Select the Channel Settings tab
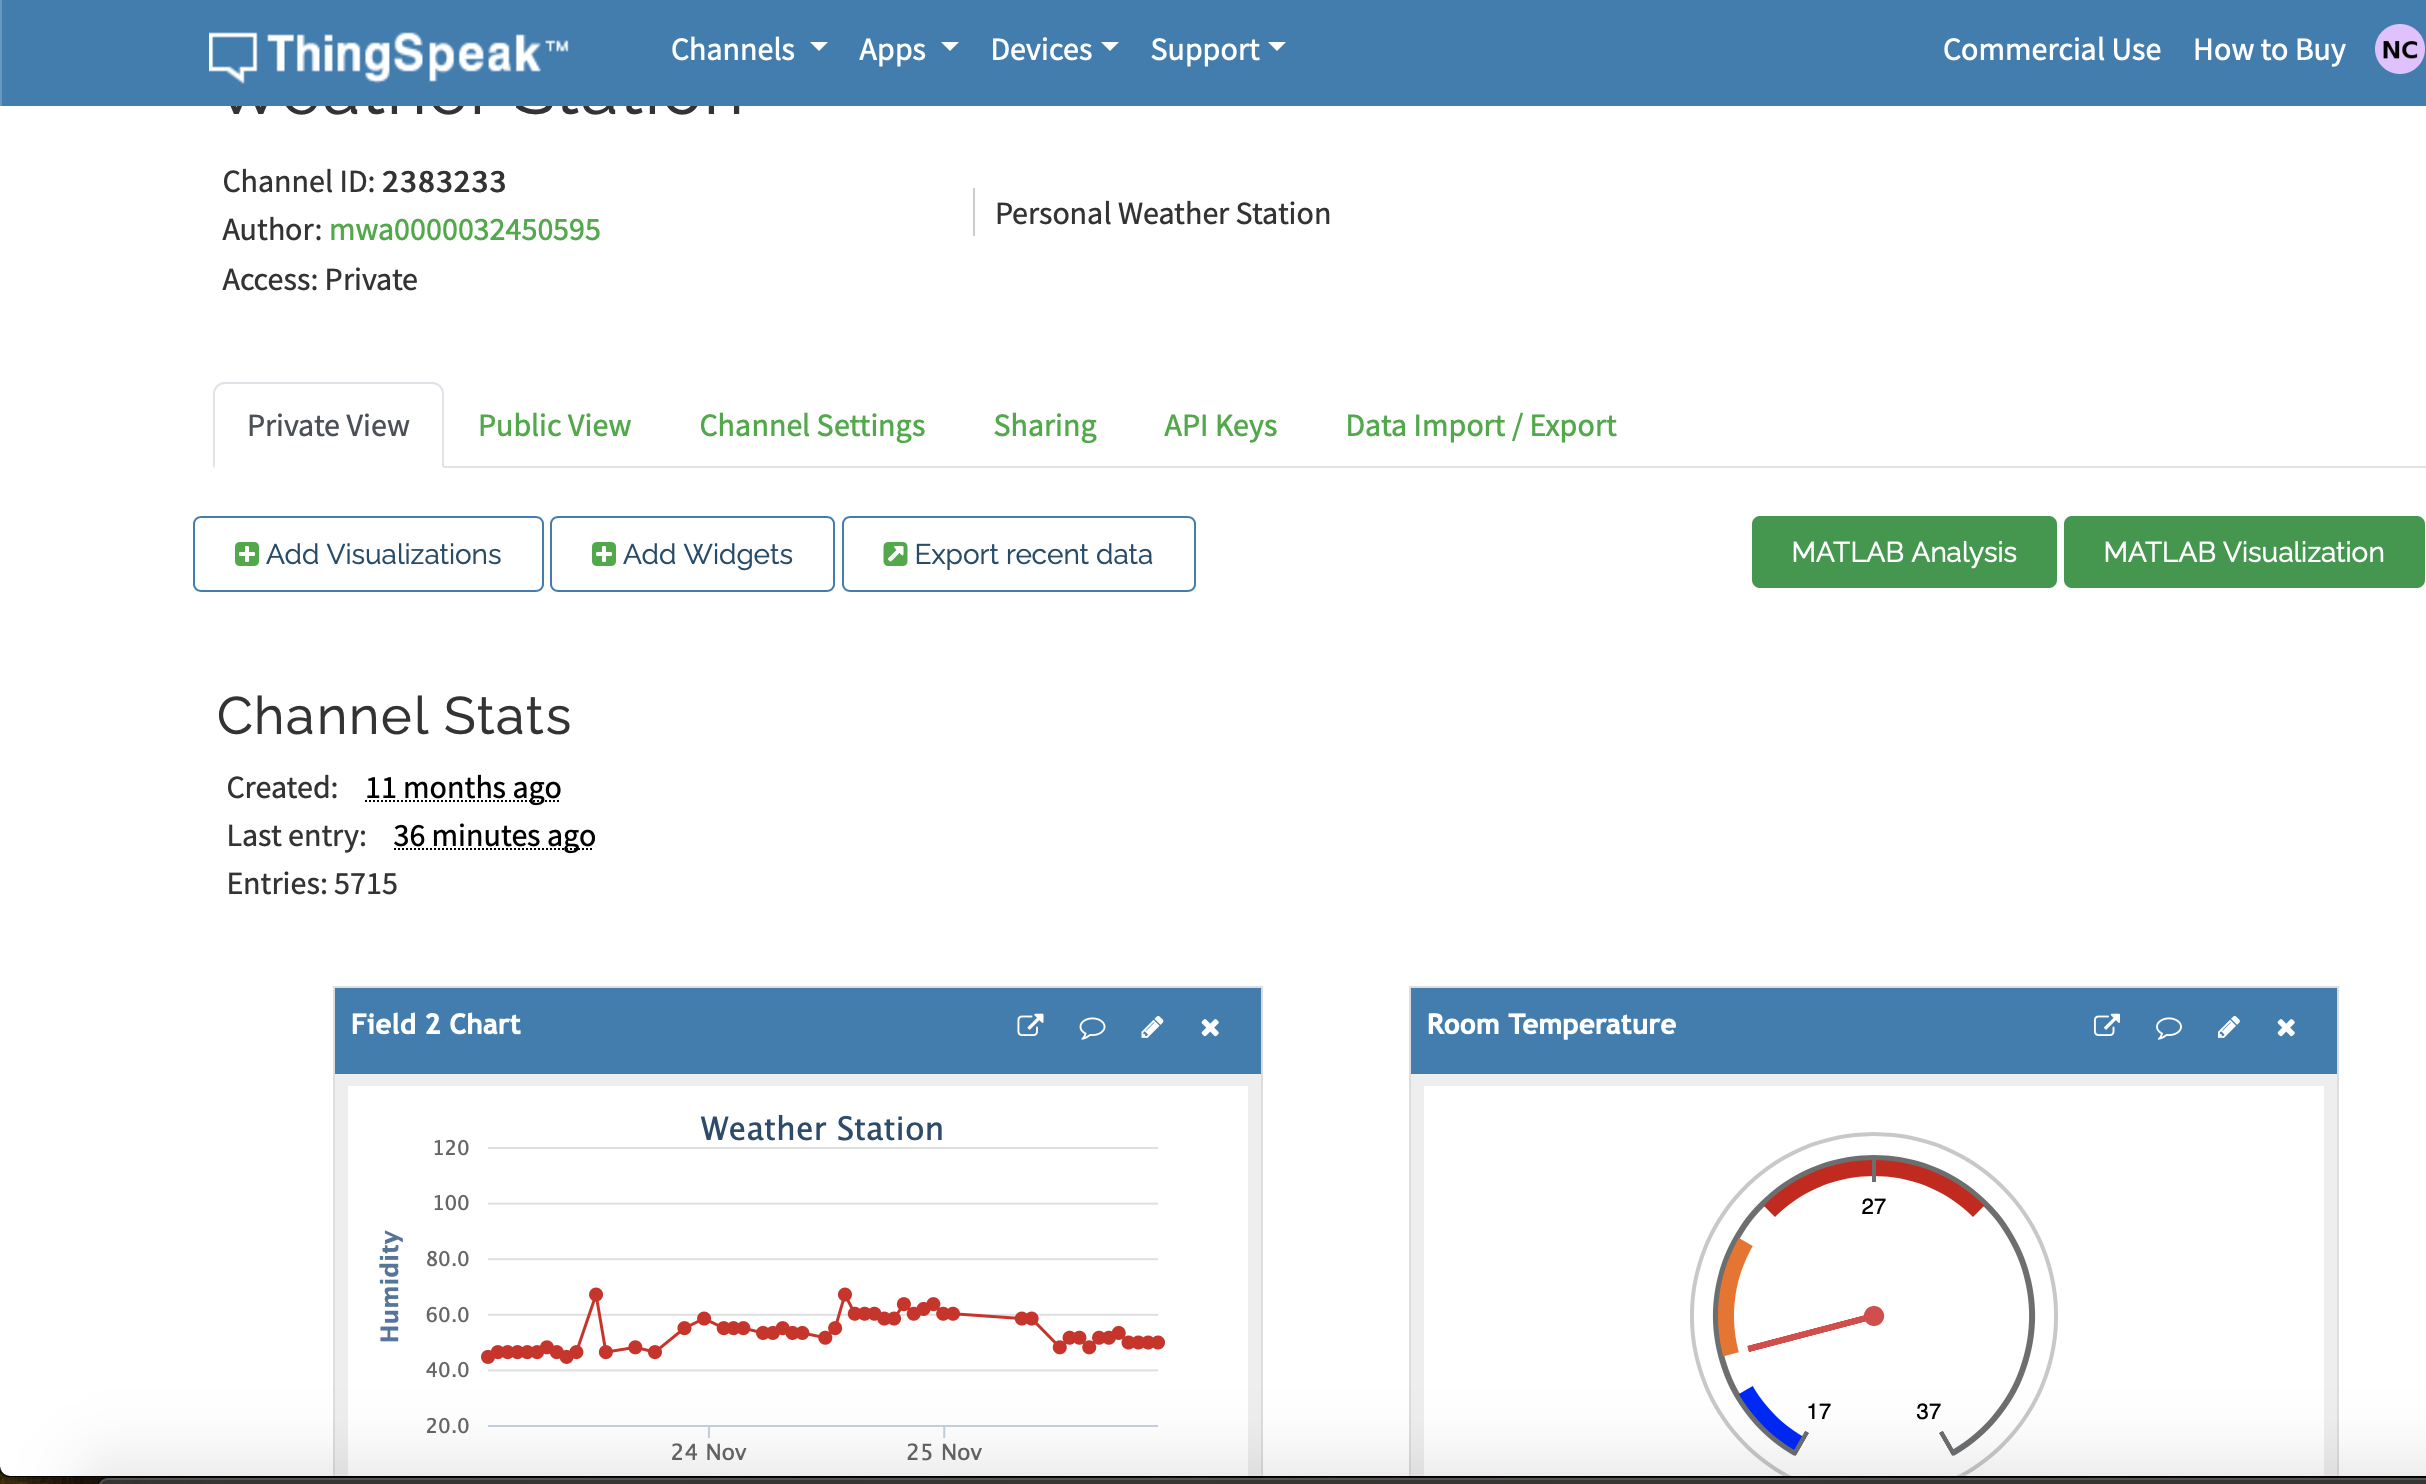2426x1484 pixels. pyautogui.click(x=811, y=423)
